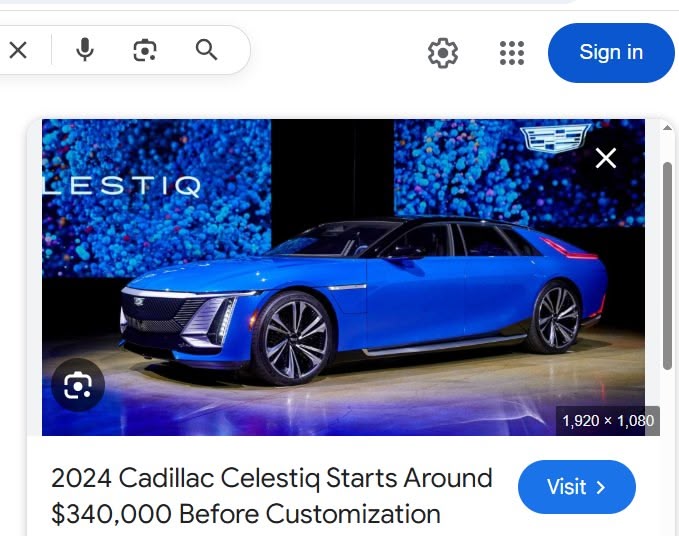Open Search by image in search bar
The height and width of the screenshot is (536, 679).
[145, 50]
